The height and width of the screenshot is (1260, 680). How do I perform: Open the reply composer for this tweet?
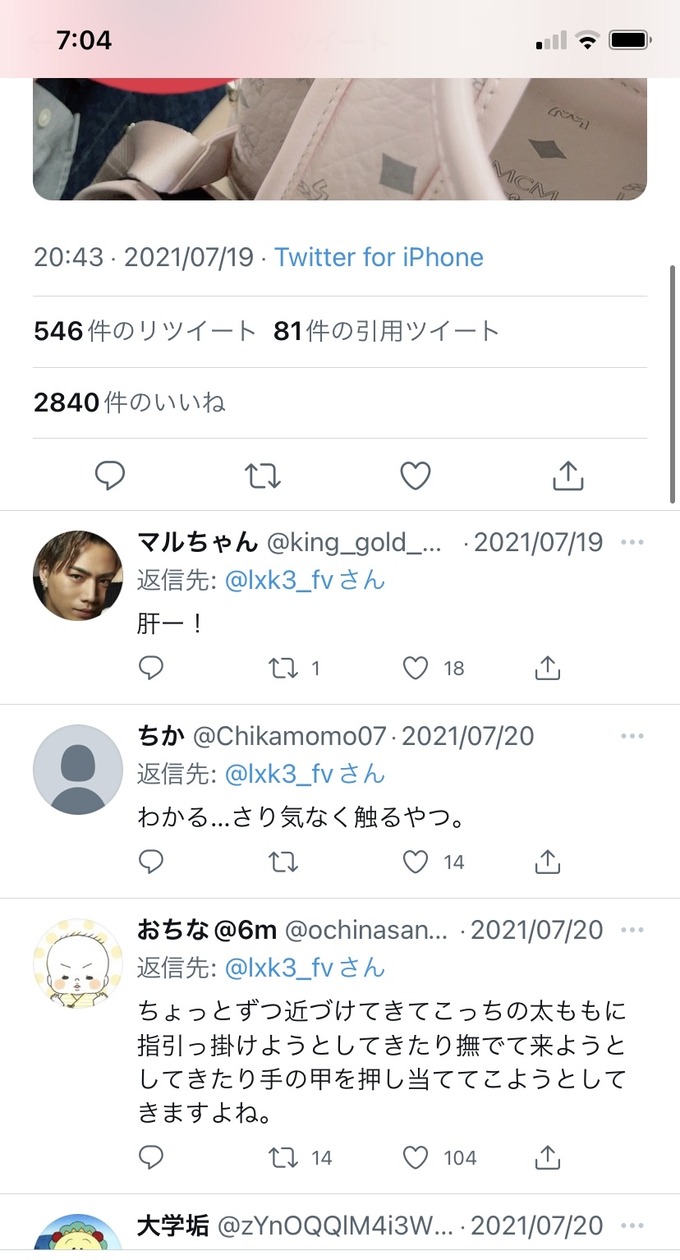point(110,476)
